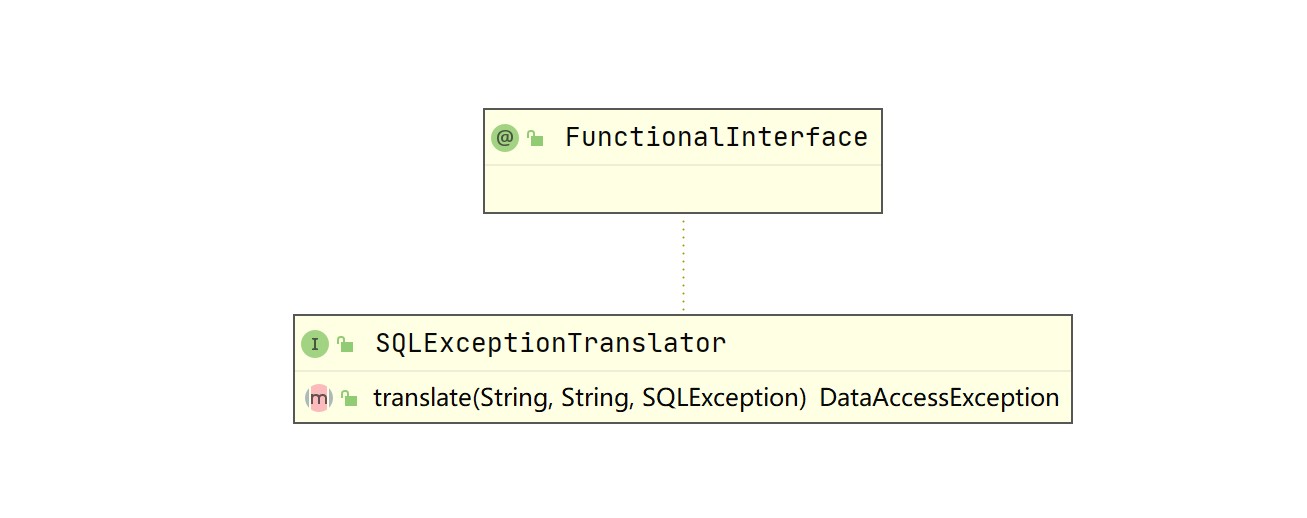Click the blank canvas right of FunctionalInterface node
The image size is (1307, 518).
[1050, 160]
